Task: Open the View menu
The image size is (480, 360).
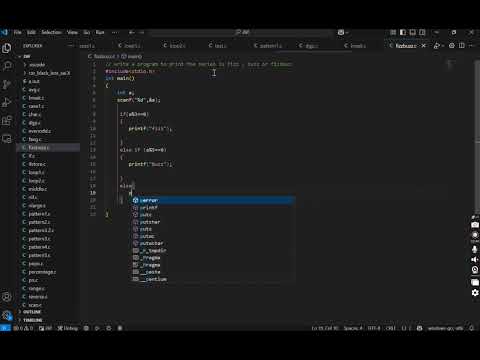Action: [72, 32]
